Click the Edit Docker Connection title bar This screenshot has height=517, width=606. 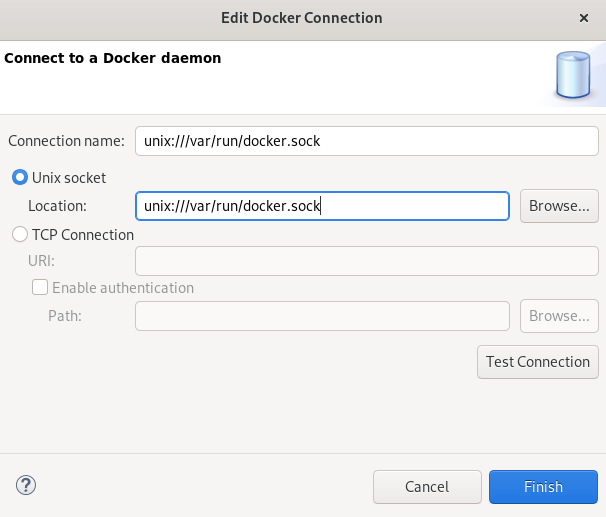click(302, 18)
